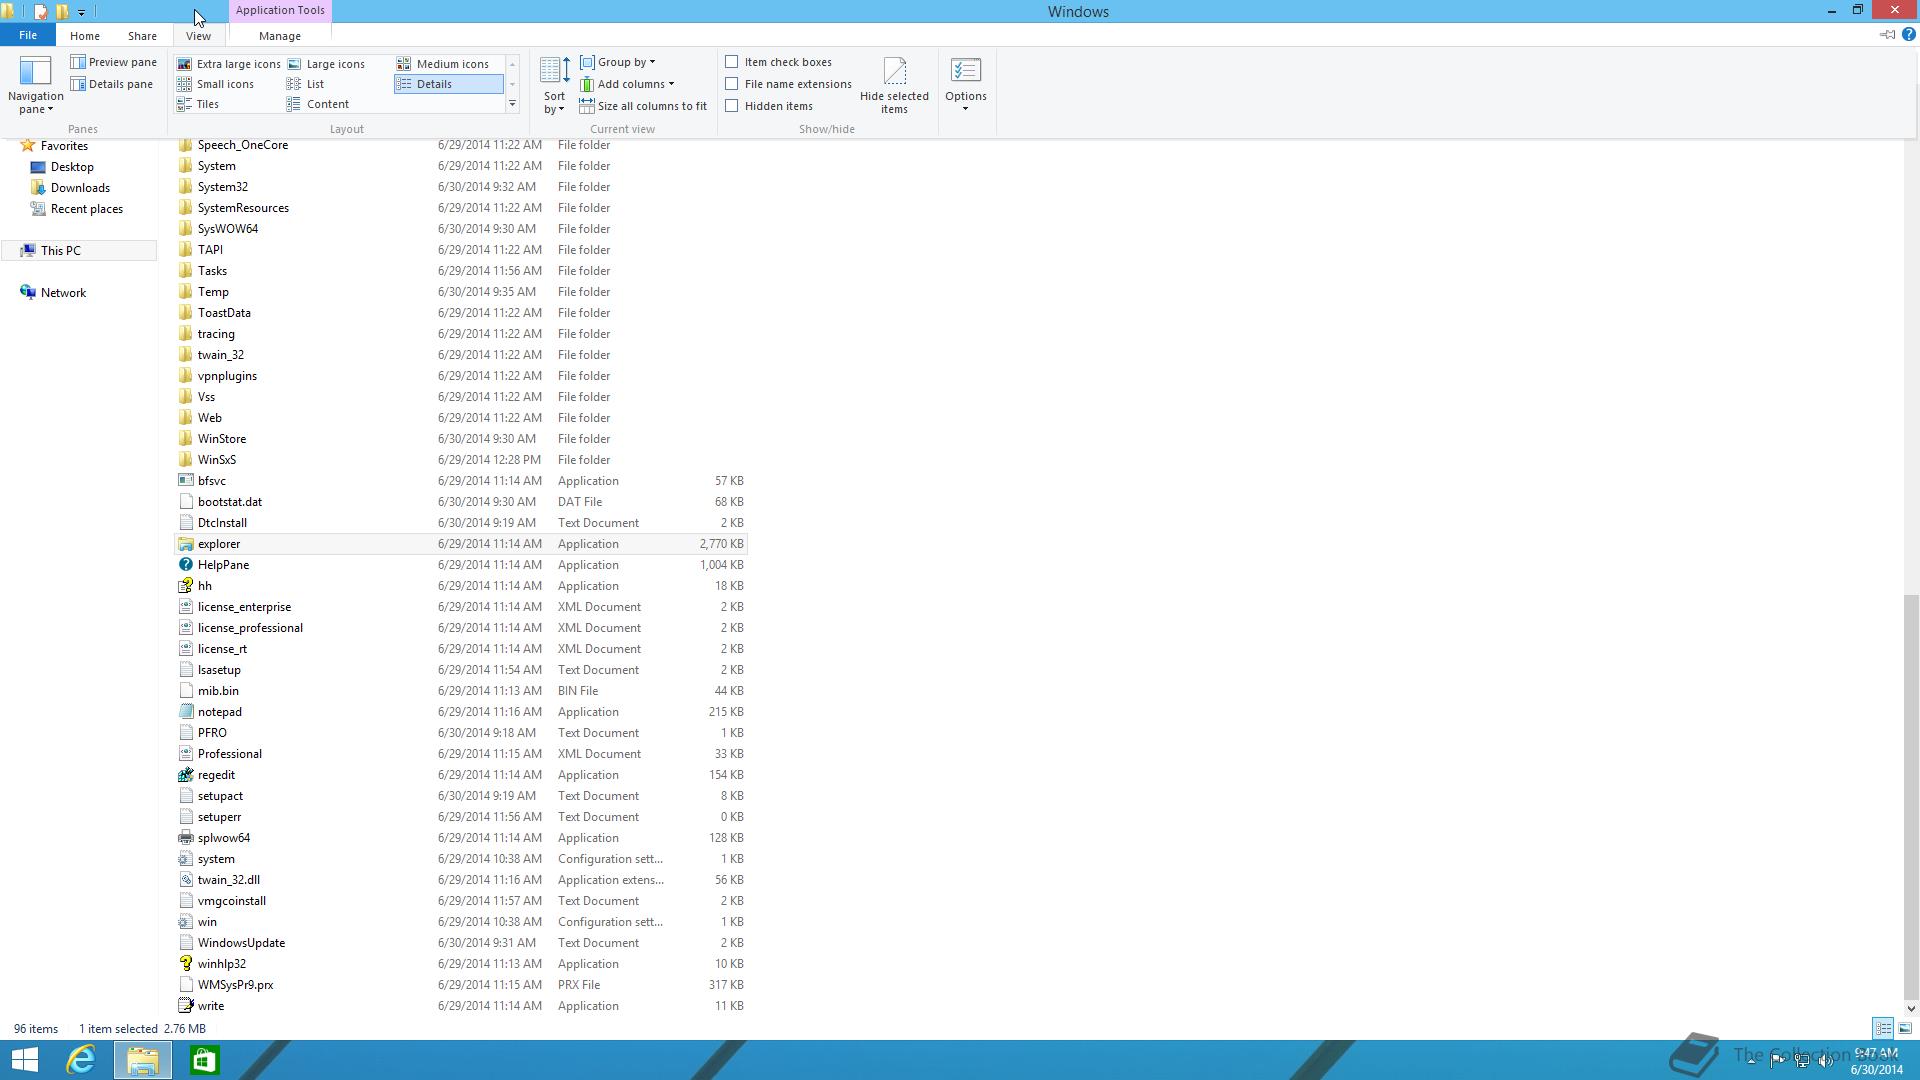Select Recent places in Favorites
1920x1080 pixels.
(87, 209)
